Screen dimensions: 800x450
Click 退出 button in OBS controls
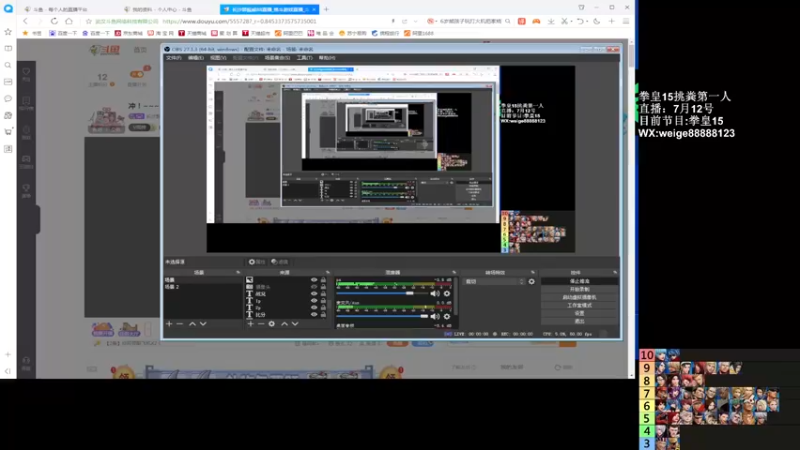pos(579,321)
